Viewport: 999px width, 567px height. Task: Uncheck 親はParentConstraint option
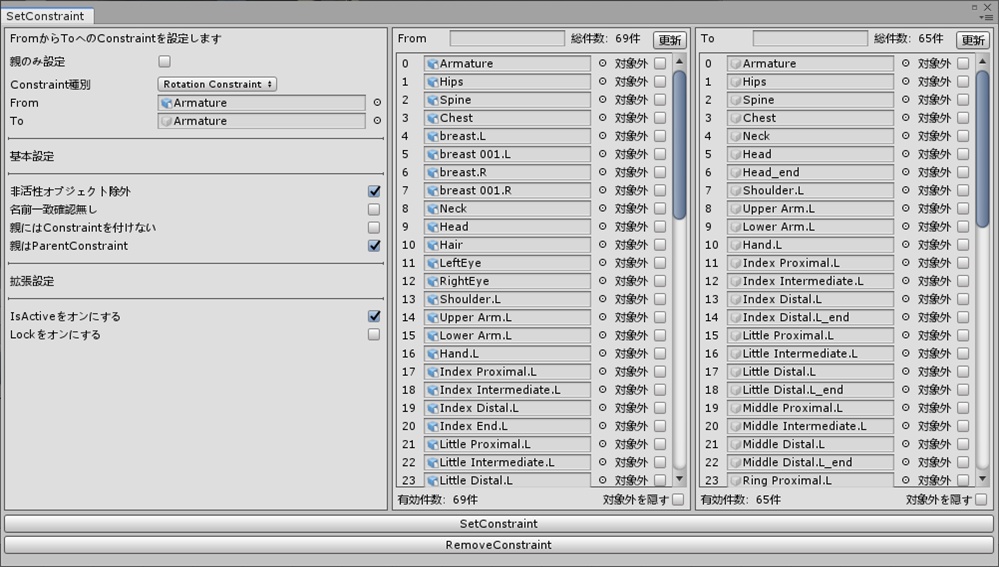(374, 245)
